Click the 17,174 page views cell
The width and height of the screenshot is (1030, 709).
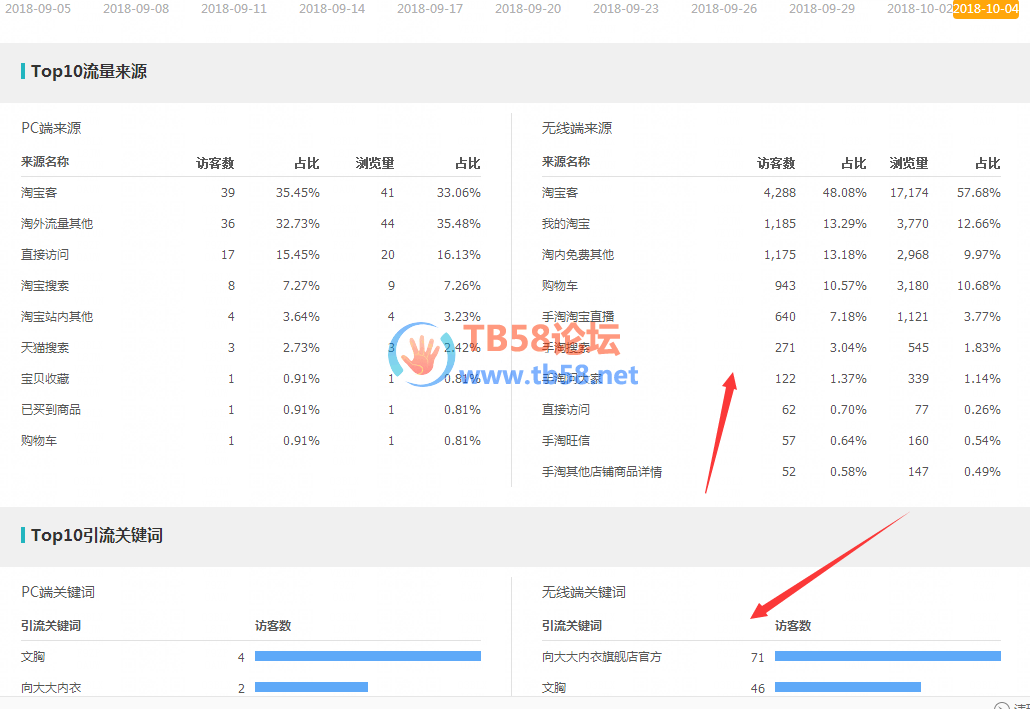(x=909, y=193)
